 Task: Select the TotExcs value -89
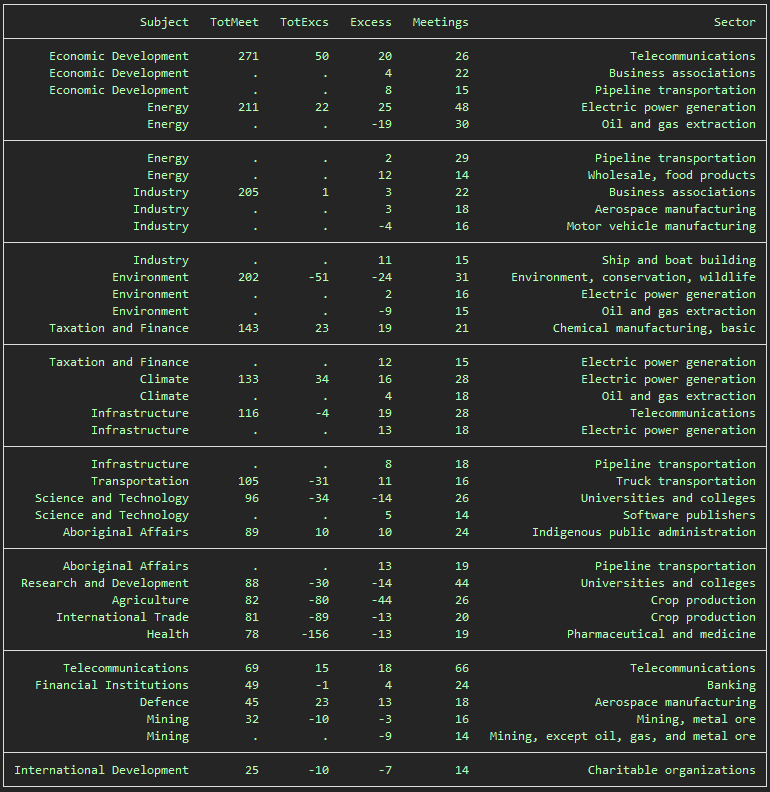tap(318, 617)
